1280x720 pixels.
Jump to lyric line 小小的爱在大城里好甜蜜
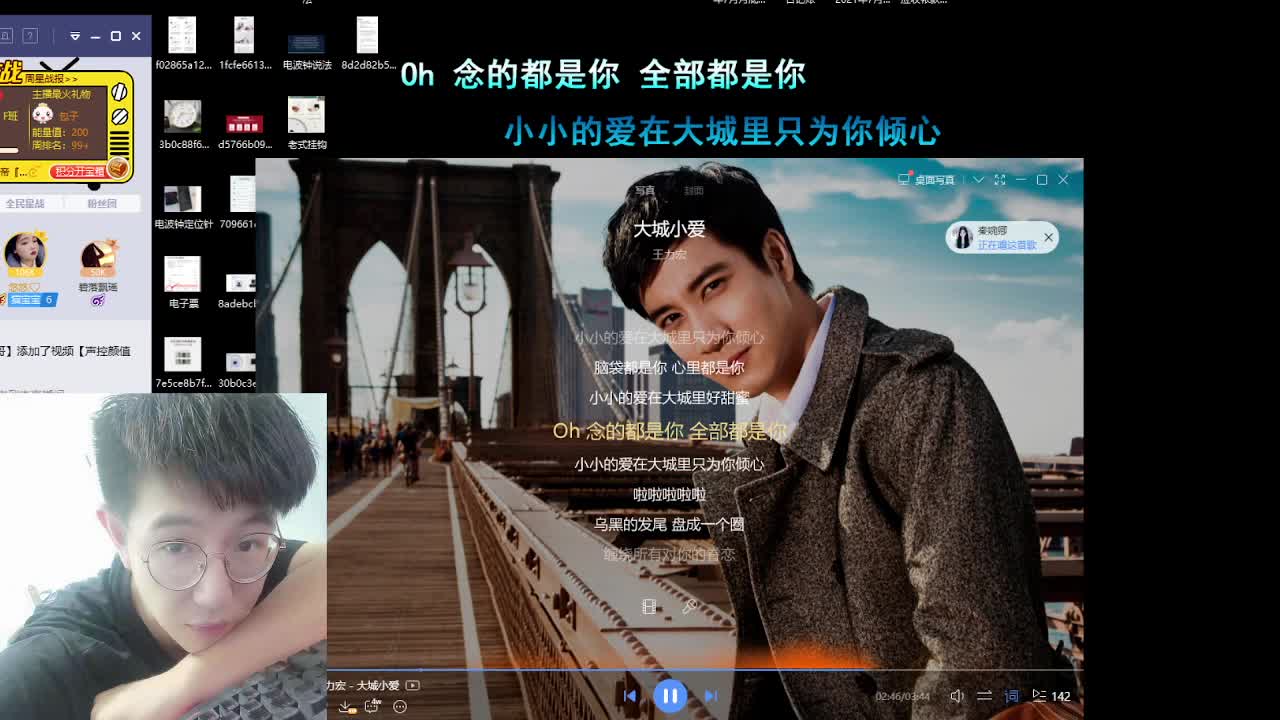click(669, 398)
